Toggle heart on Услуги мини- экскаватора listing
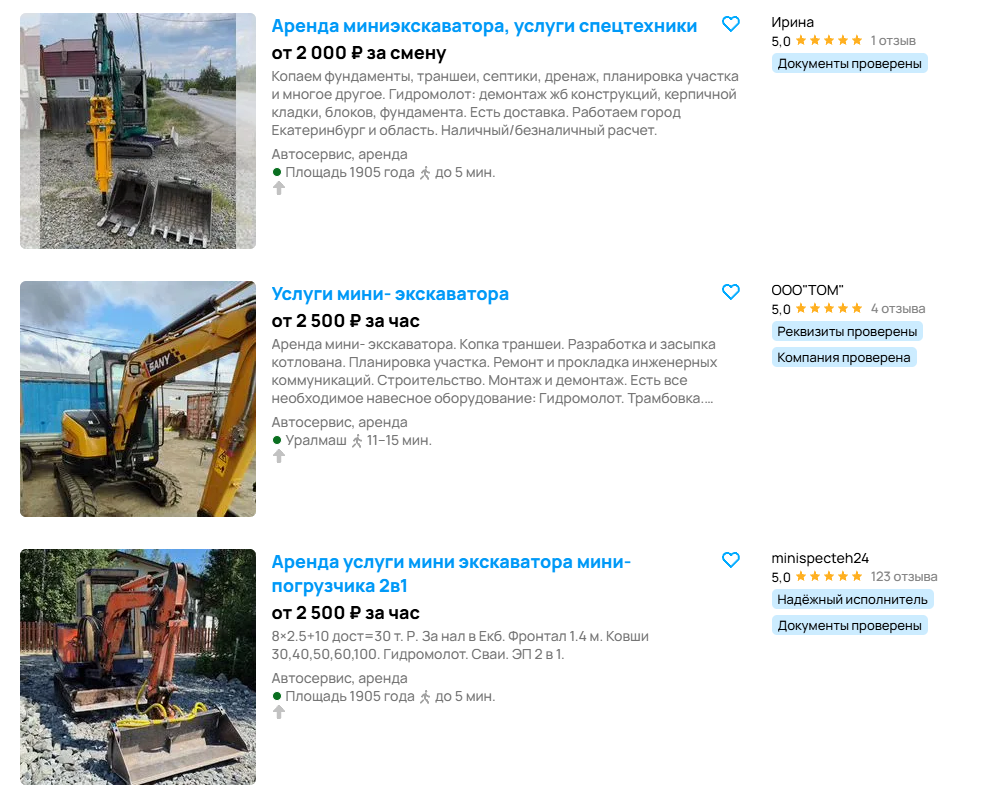The image size is (1006, 795). (731, 292)
